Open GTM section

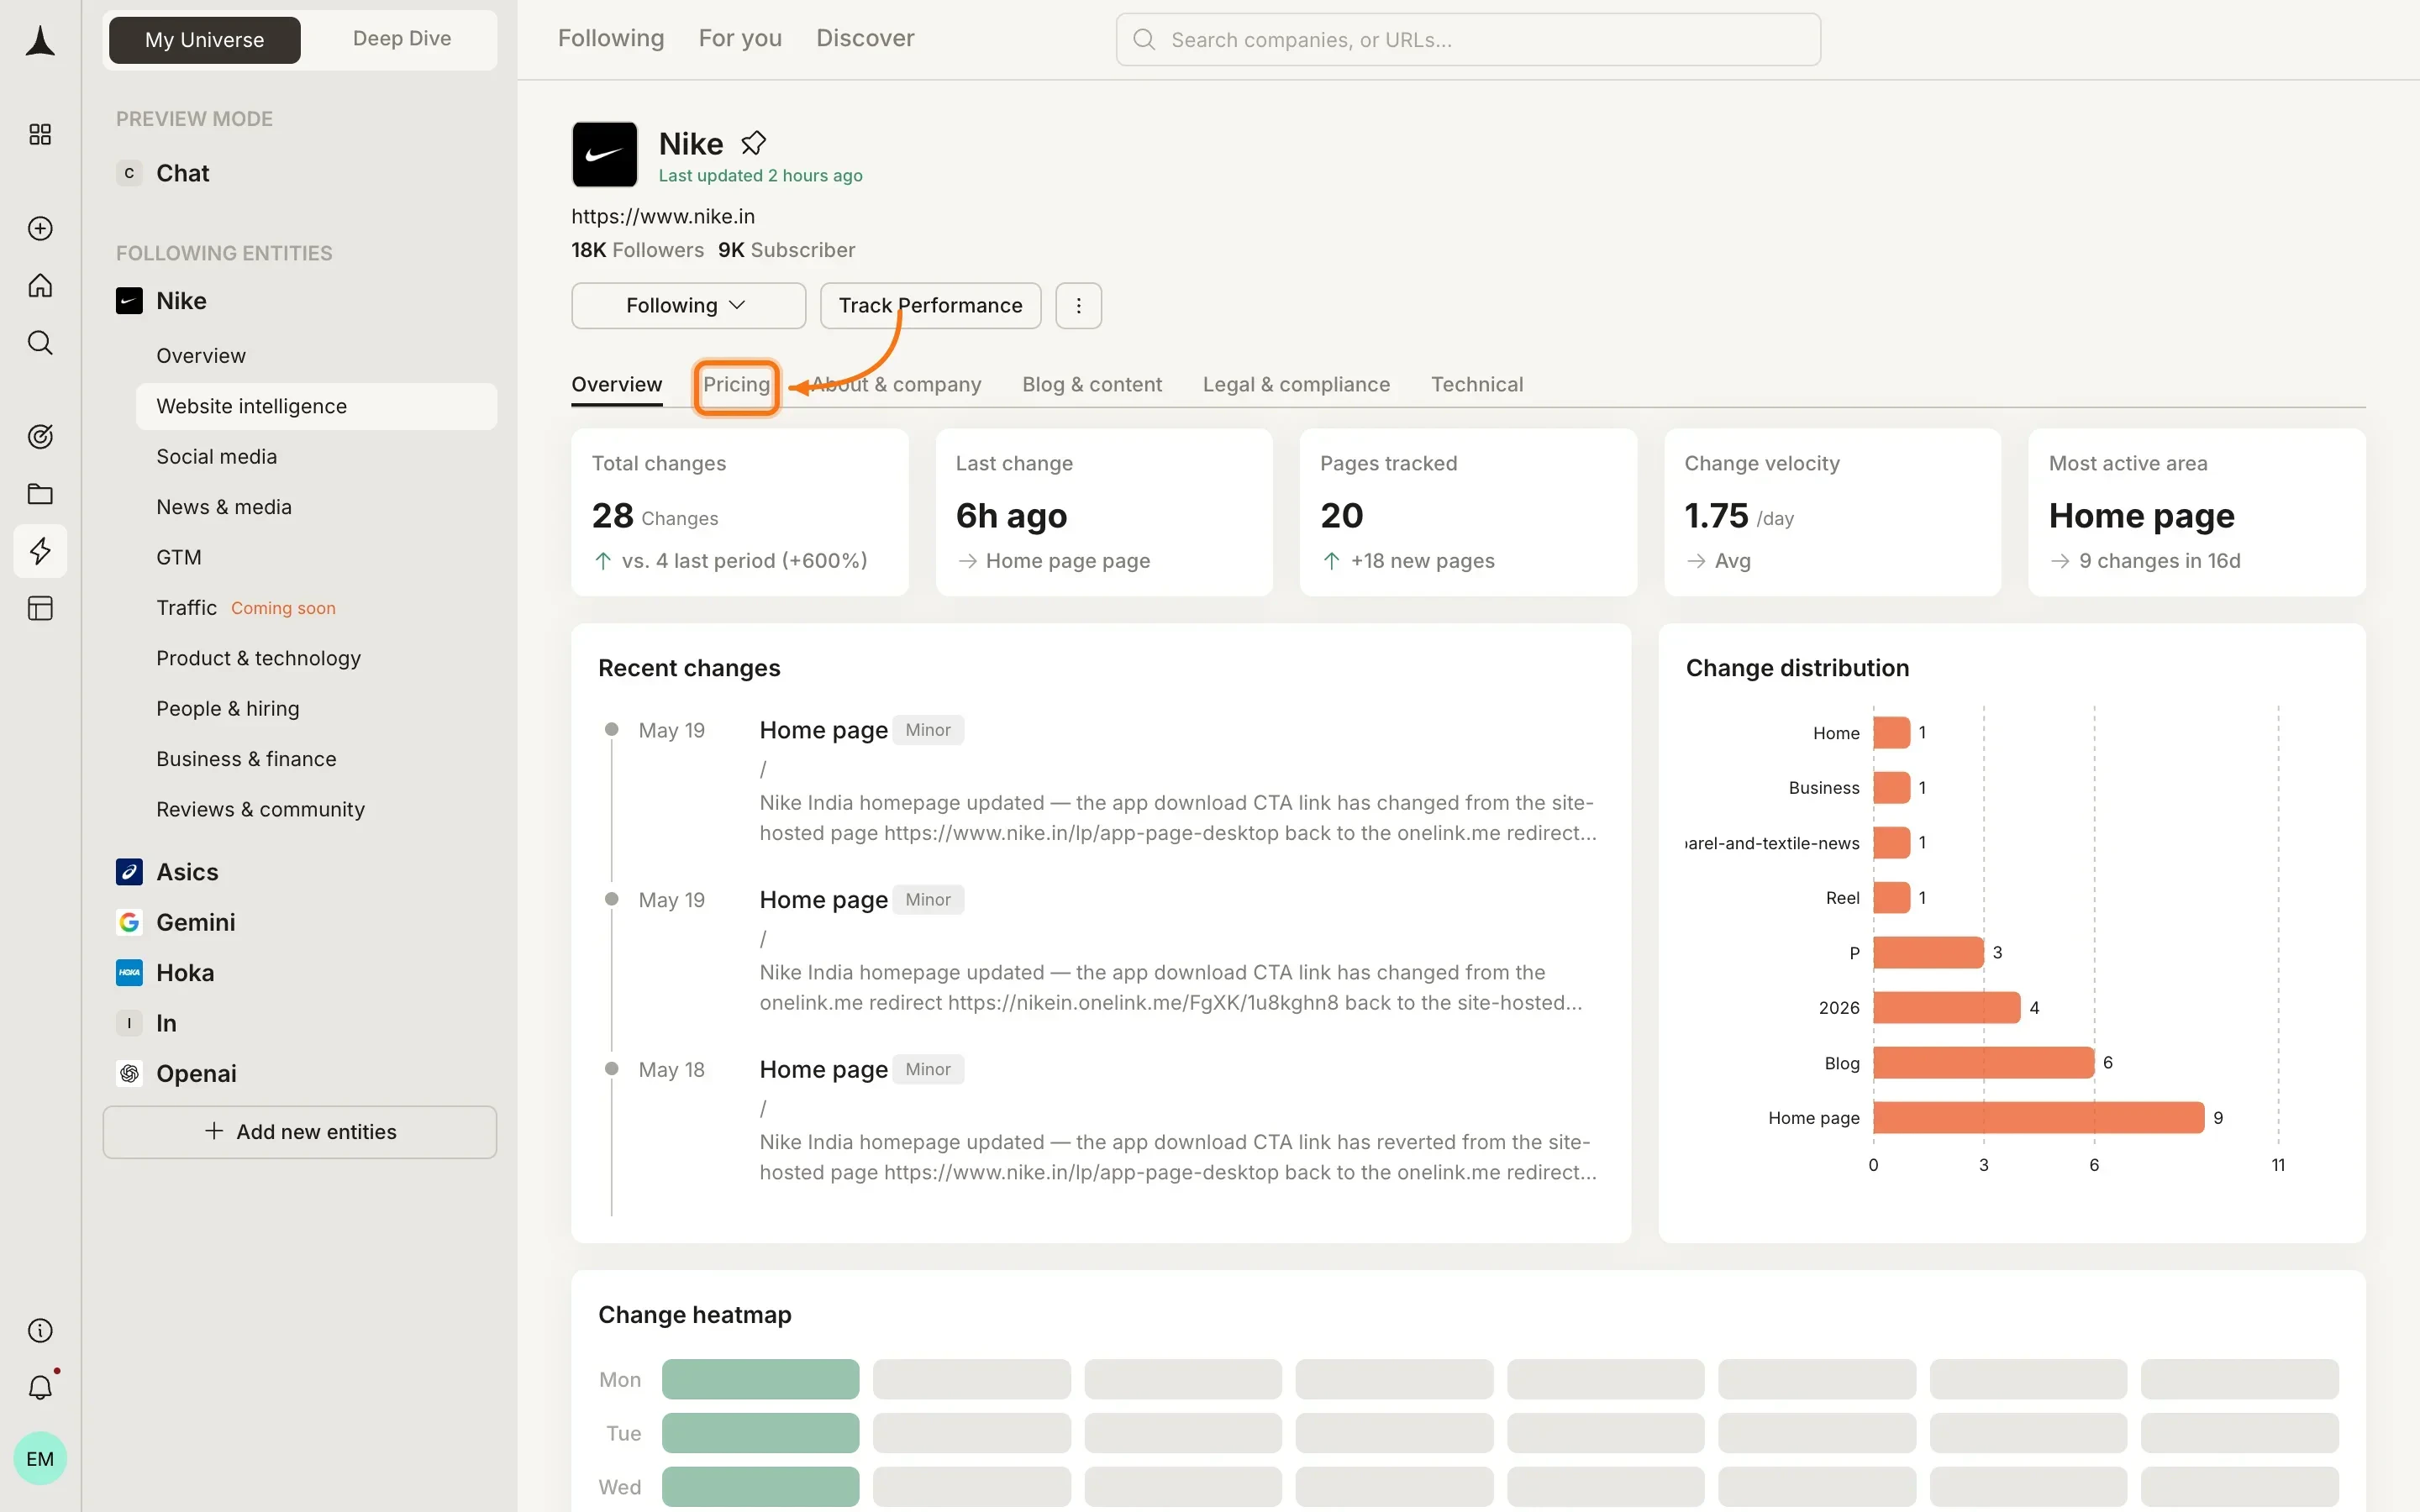[179, 557]
